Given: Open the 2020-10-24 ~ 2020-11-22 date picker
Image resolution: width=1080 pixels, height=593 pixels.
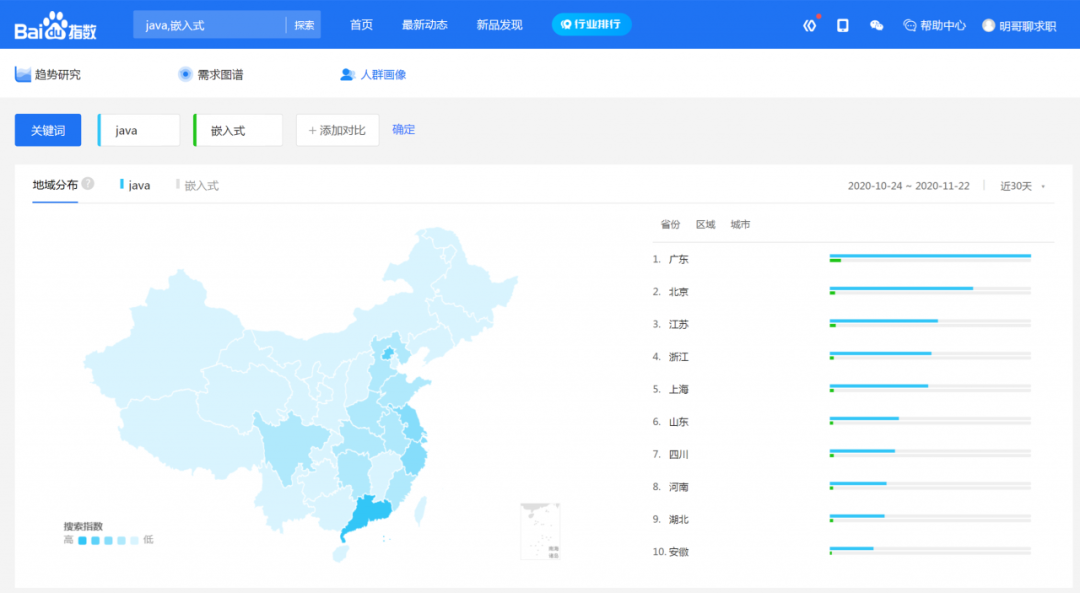Looking at the screenshot, I should [908, 186].
